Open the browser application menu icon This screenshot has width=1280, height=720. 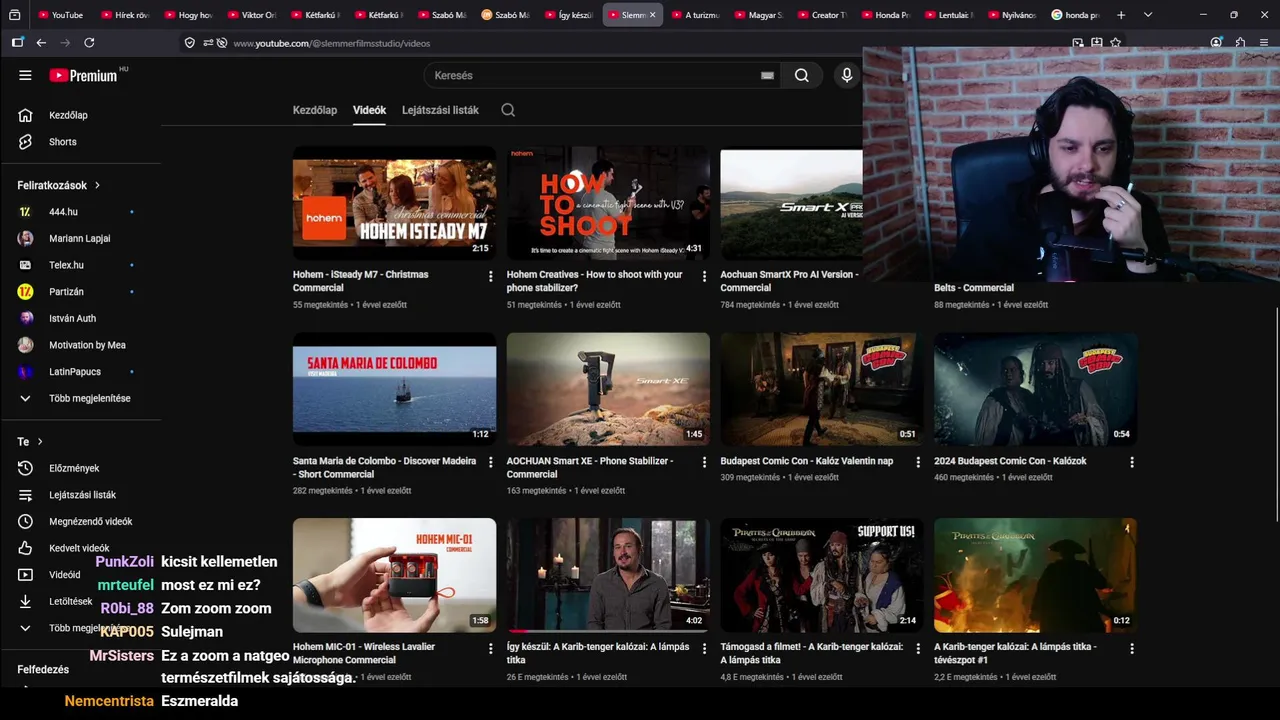tap(1264, 43)
